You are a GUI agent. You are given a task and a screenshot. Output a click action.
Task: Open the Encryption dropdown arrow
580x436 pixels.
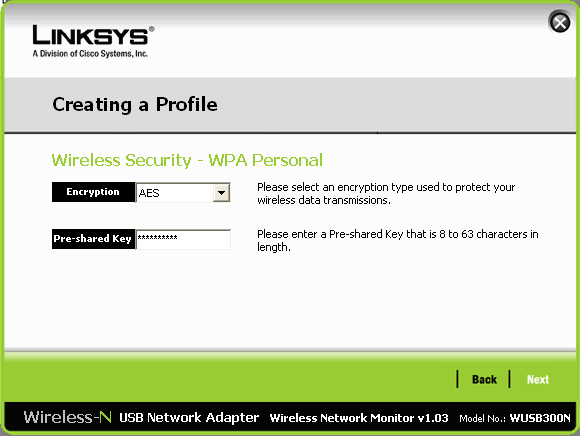pos(221,193)
